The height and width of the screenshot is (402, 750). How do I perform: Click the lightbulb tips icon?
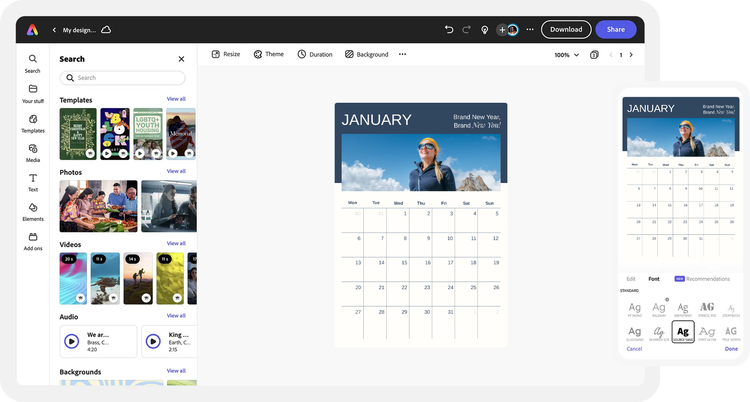(x=485, y=30)
